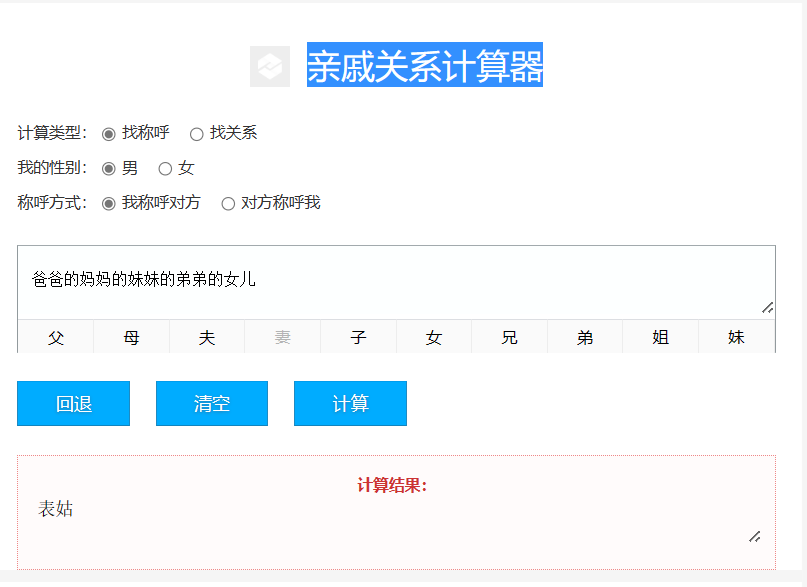This screenshot has height=587, width=807.
Task: Select the 对方称呼我 addressing mode
Action: pos(228,202)
